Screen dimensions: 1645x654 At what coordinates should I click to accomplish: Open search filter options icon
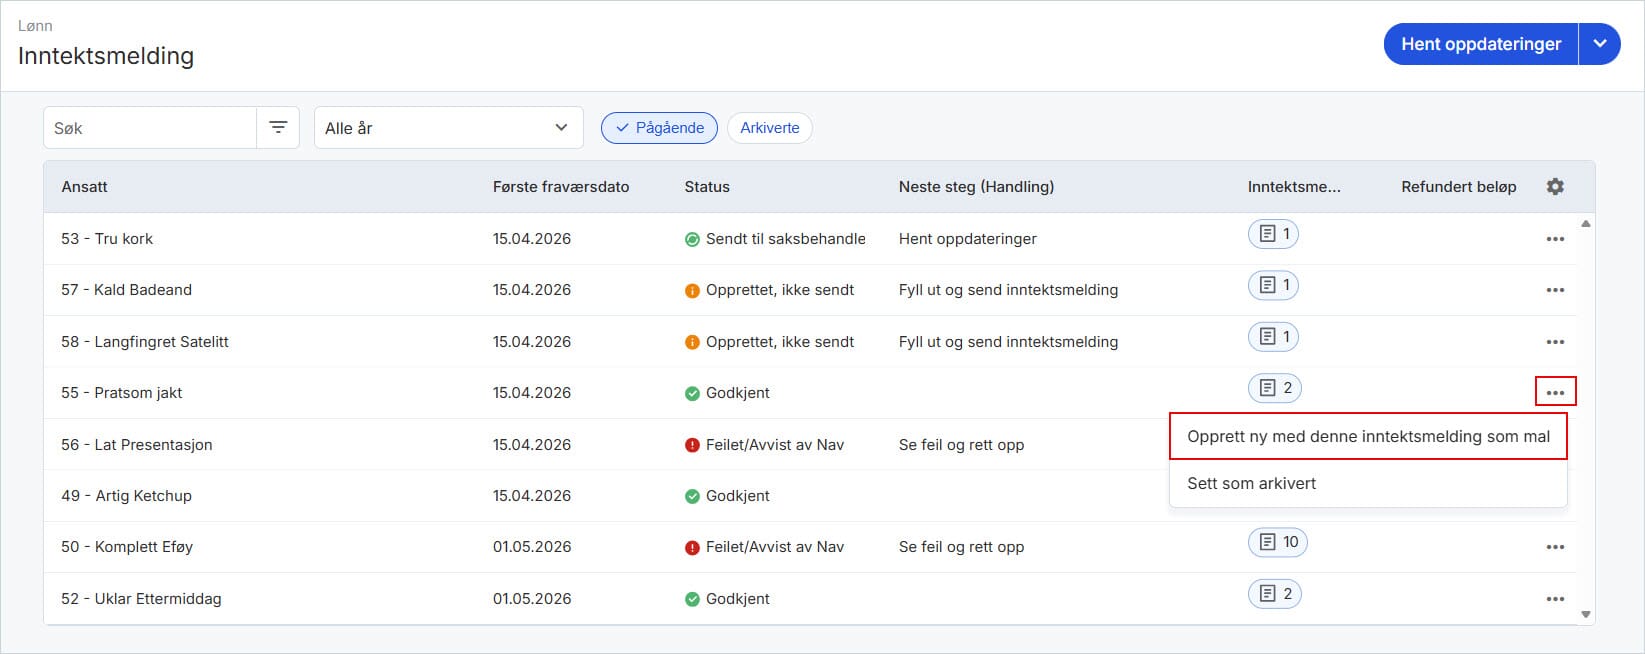(278, 128)
